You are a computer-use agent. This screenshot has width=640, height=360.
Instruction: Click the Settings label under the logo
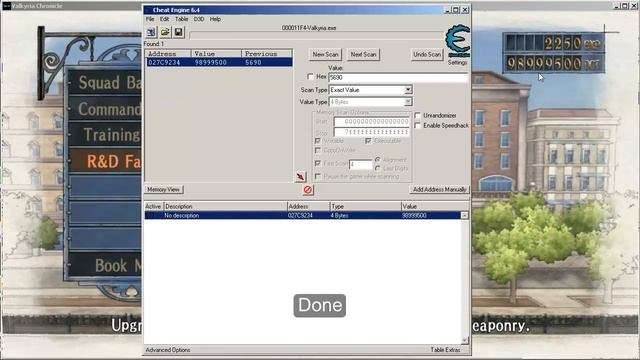tap(457, 62)
